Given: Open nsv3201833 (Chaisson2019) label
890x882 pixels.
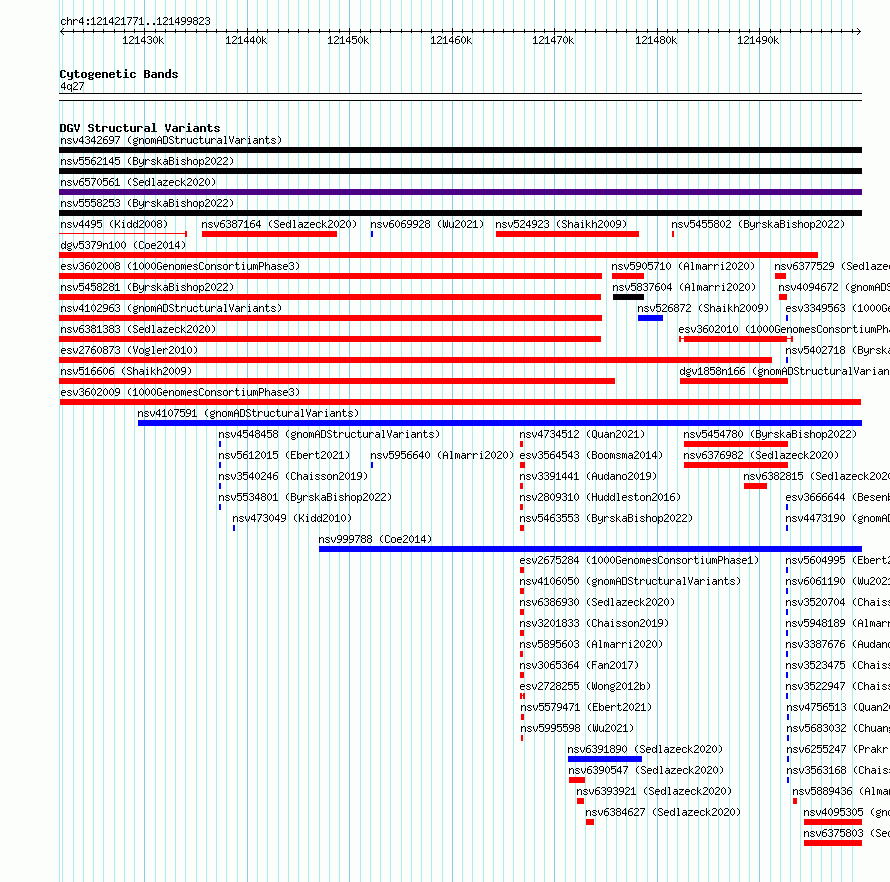Looking at the screenshot, I should pos(594,623).
